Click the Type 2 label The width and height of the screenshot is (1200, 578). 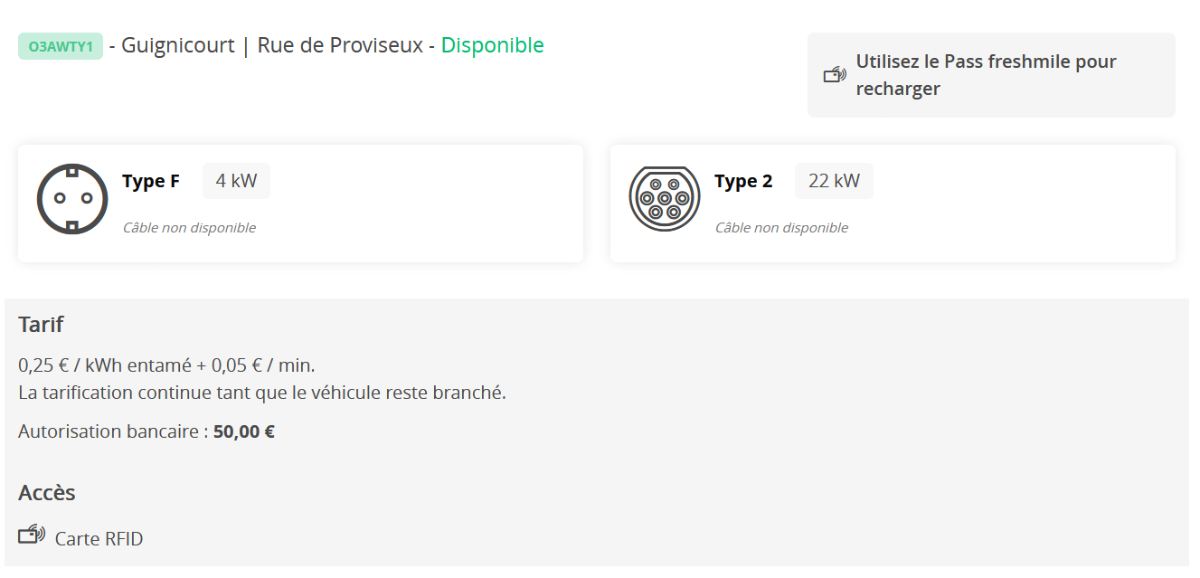[x=743, y=181]
